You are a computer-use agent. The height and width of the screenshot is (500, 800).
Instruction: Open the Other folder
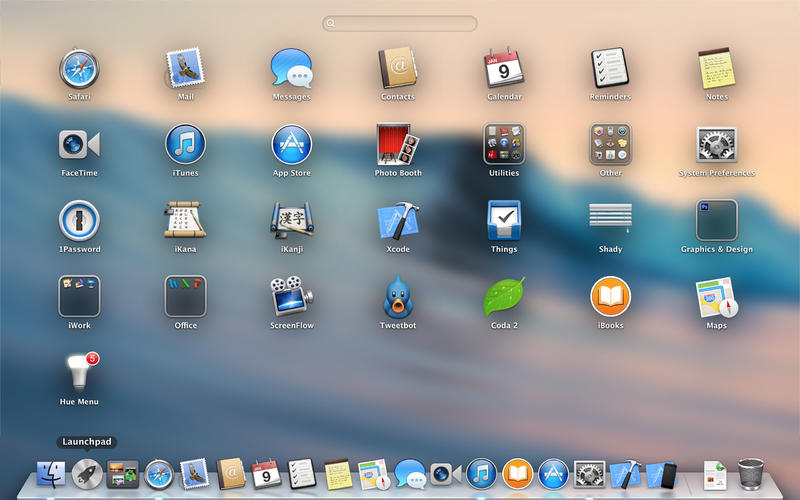[610, 144]
